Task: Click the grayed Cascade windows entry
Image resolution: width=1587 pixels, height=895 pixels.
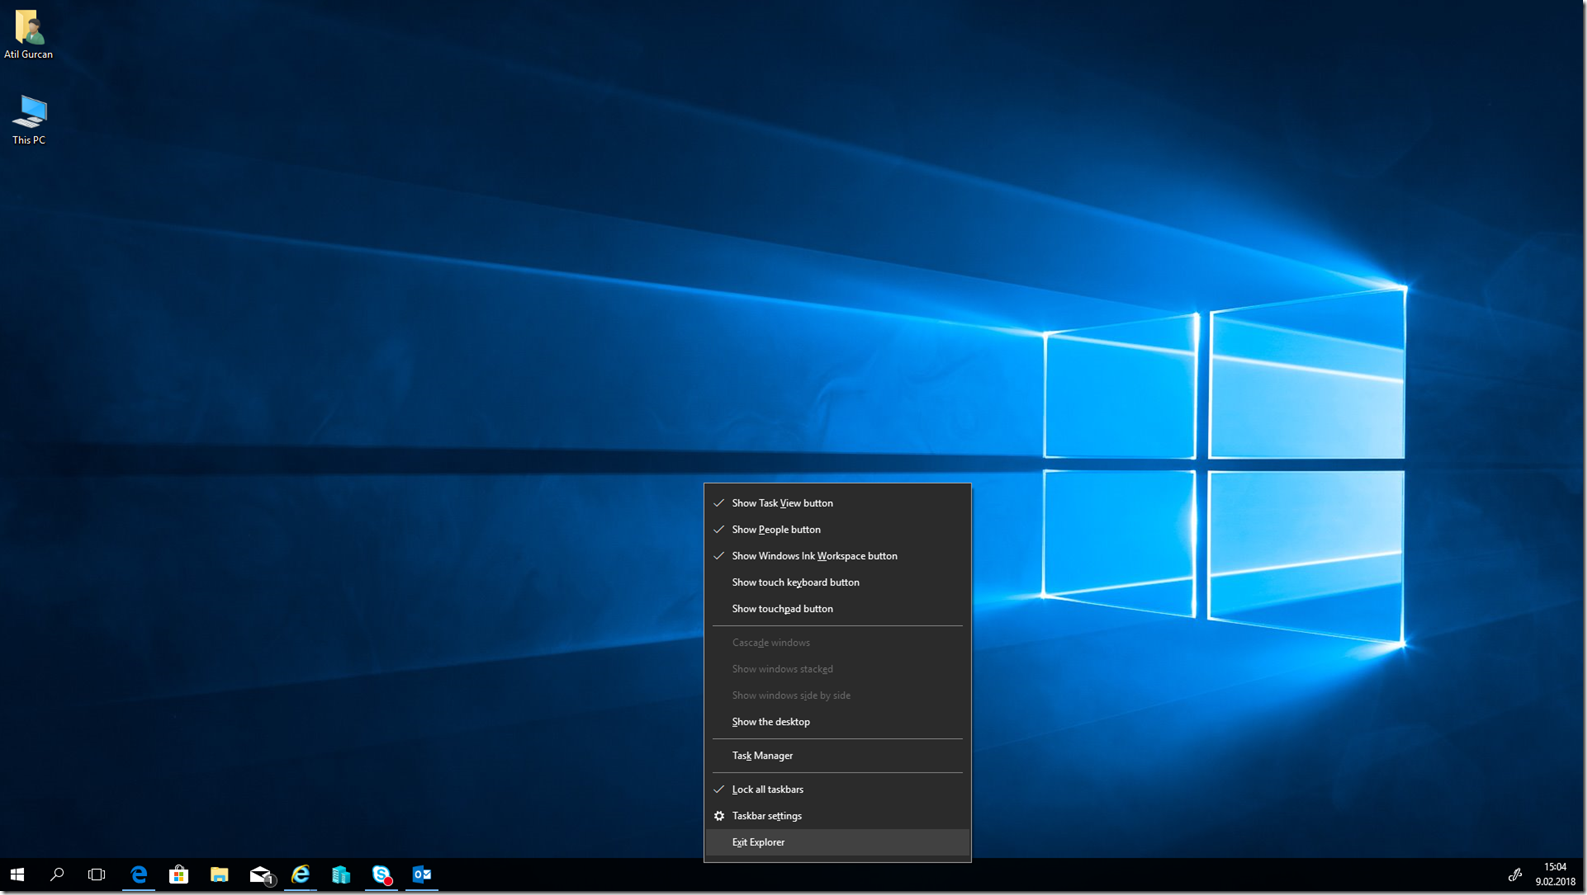Action: pos(837,642)
